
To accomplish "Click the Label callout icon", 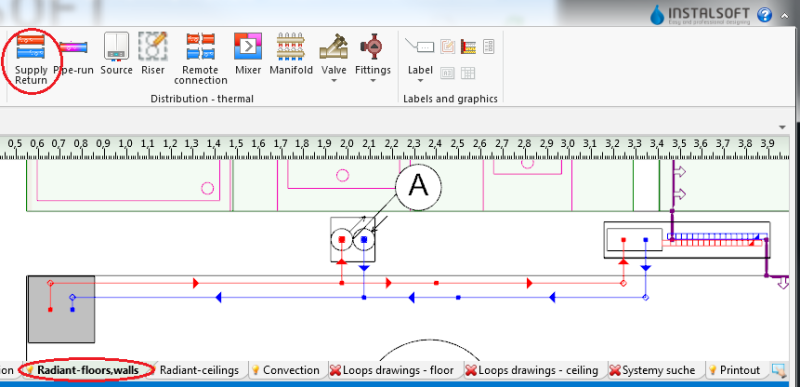I will (419, 47).
